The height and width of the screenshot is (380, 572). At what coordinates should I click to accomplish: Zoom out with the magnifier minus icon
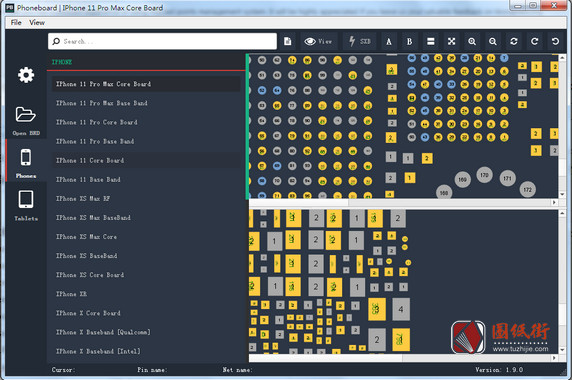[493, 42]
